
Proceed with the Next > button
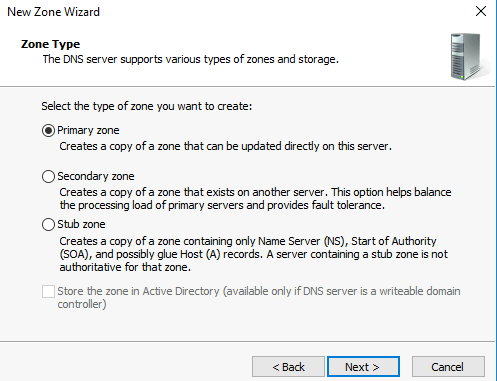click(363, 367)
